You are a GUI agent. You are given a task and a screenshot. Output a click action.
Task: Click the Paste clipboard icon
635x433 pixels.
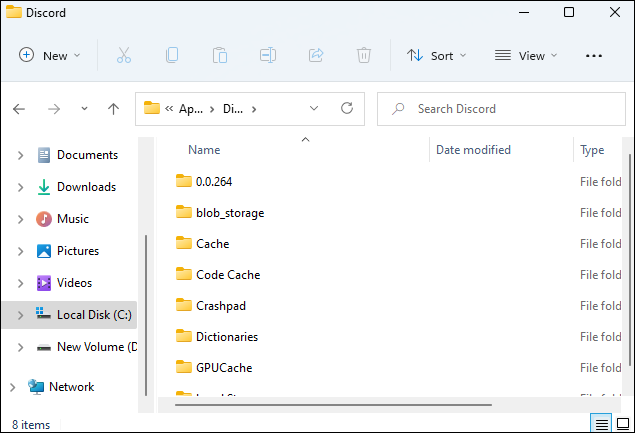pyautogui.click(x=220, y=56)
